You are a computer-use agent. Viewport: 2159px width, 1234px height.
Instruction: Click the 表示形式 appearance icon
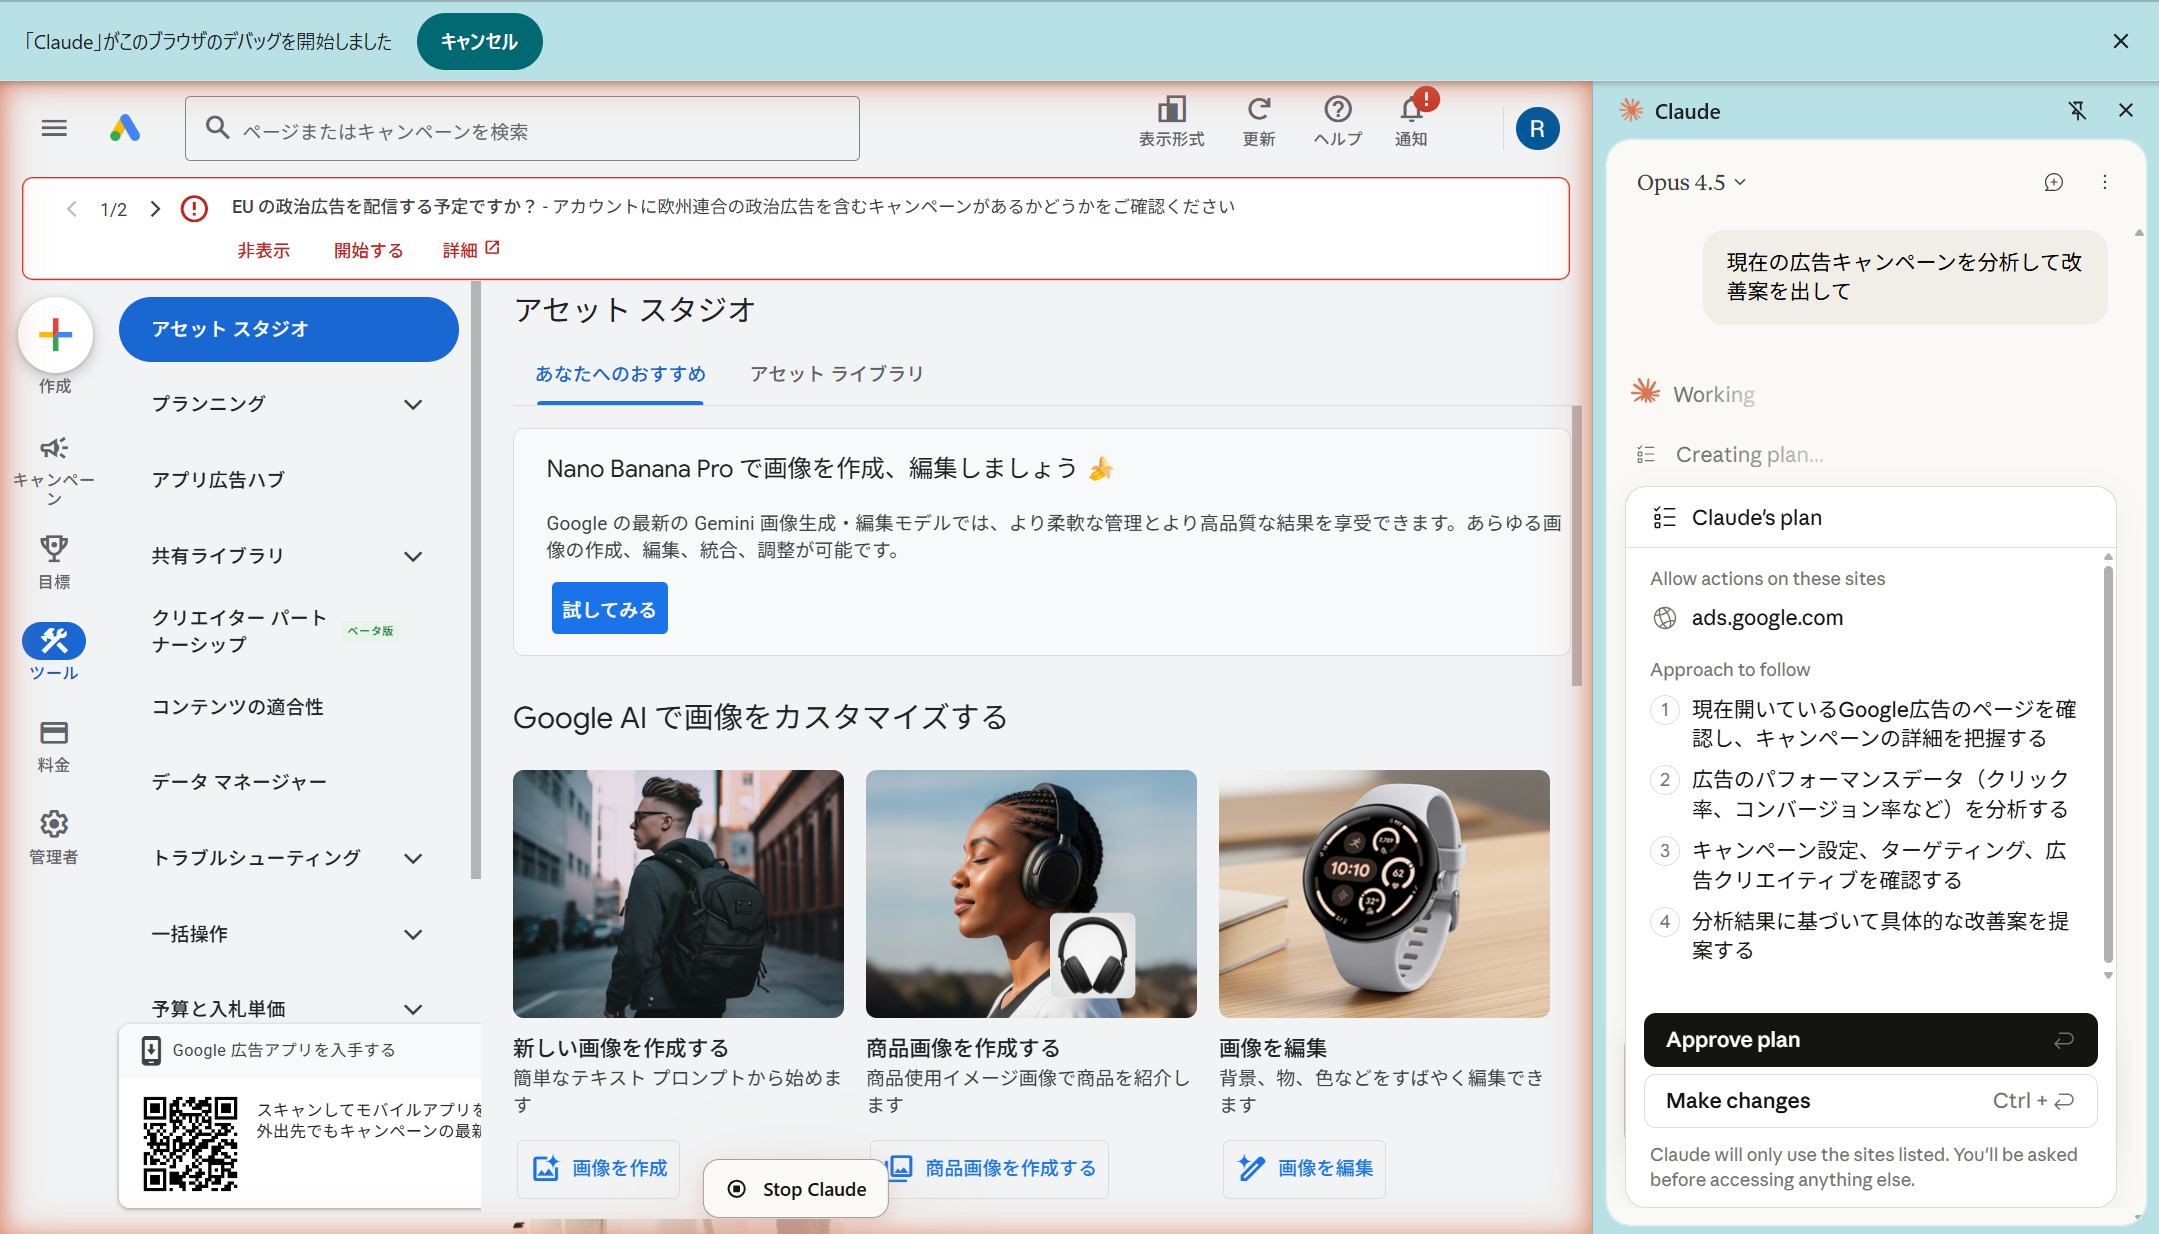tap(1171, 110)
